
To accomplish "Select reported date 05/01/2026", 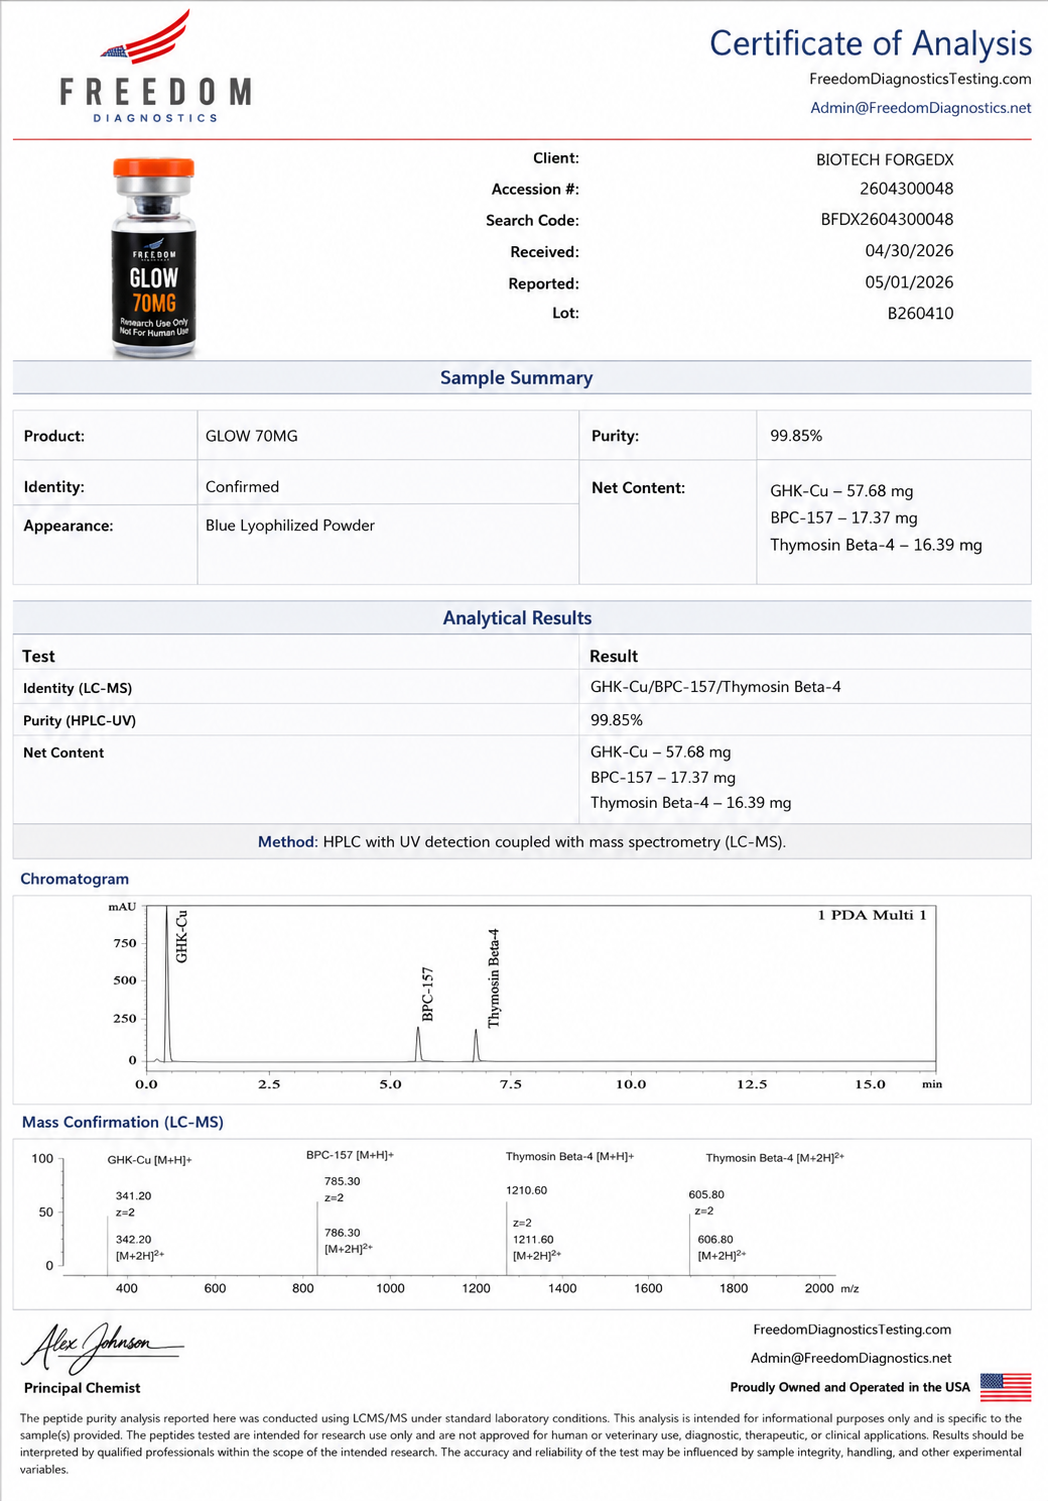I will pyautogui.click(x=909, y=282).
